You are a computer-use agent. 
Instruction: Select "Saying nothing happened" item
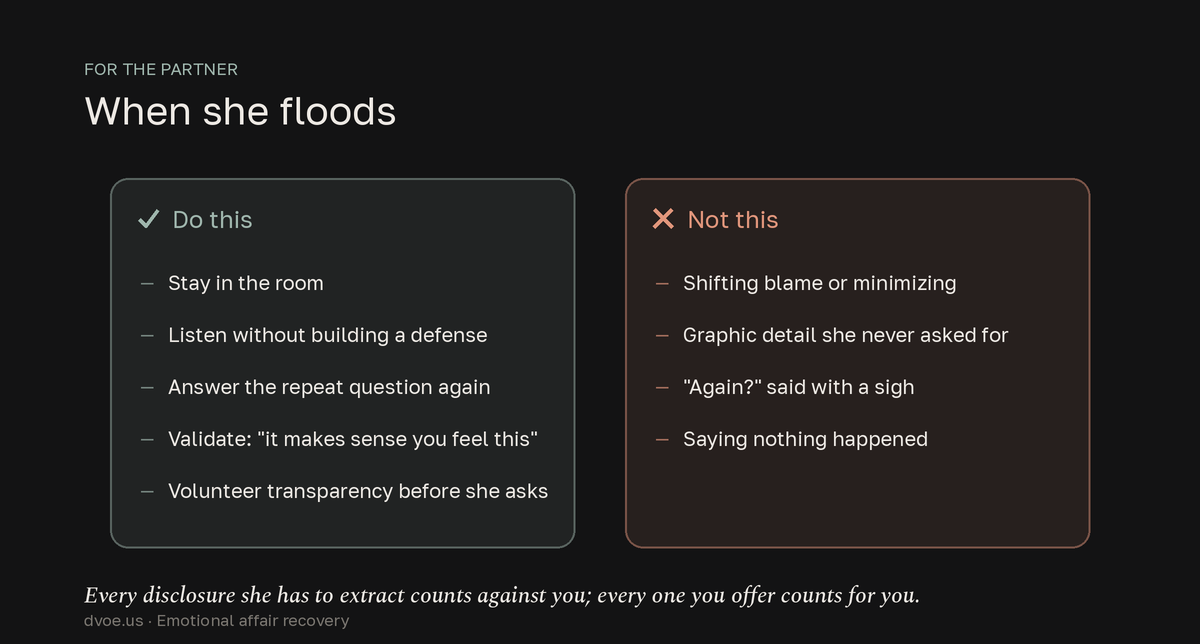805,439
